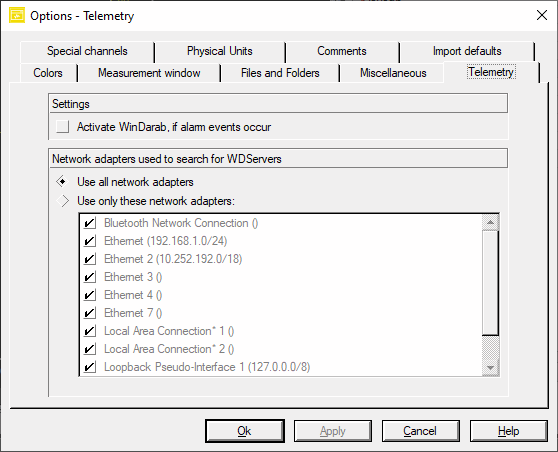Open the Physical Units tab
558x452 pixels.
(220, 51)
